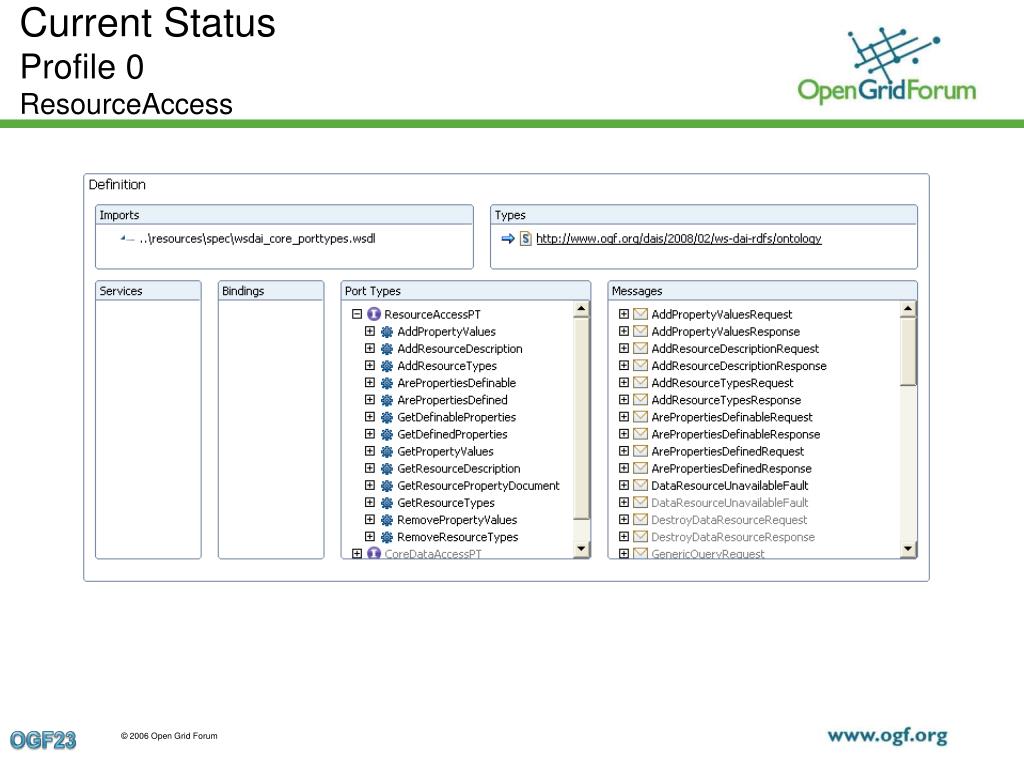1024x768 pixels.
Task: Click the gear icon beside RemoveResourceTypes operation
Action: 387,537
